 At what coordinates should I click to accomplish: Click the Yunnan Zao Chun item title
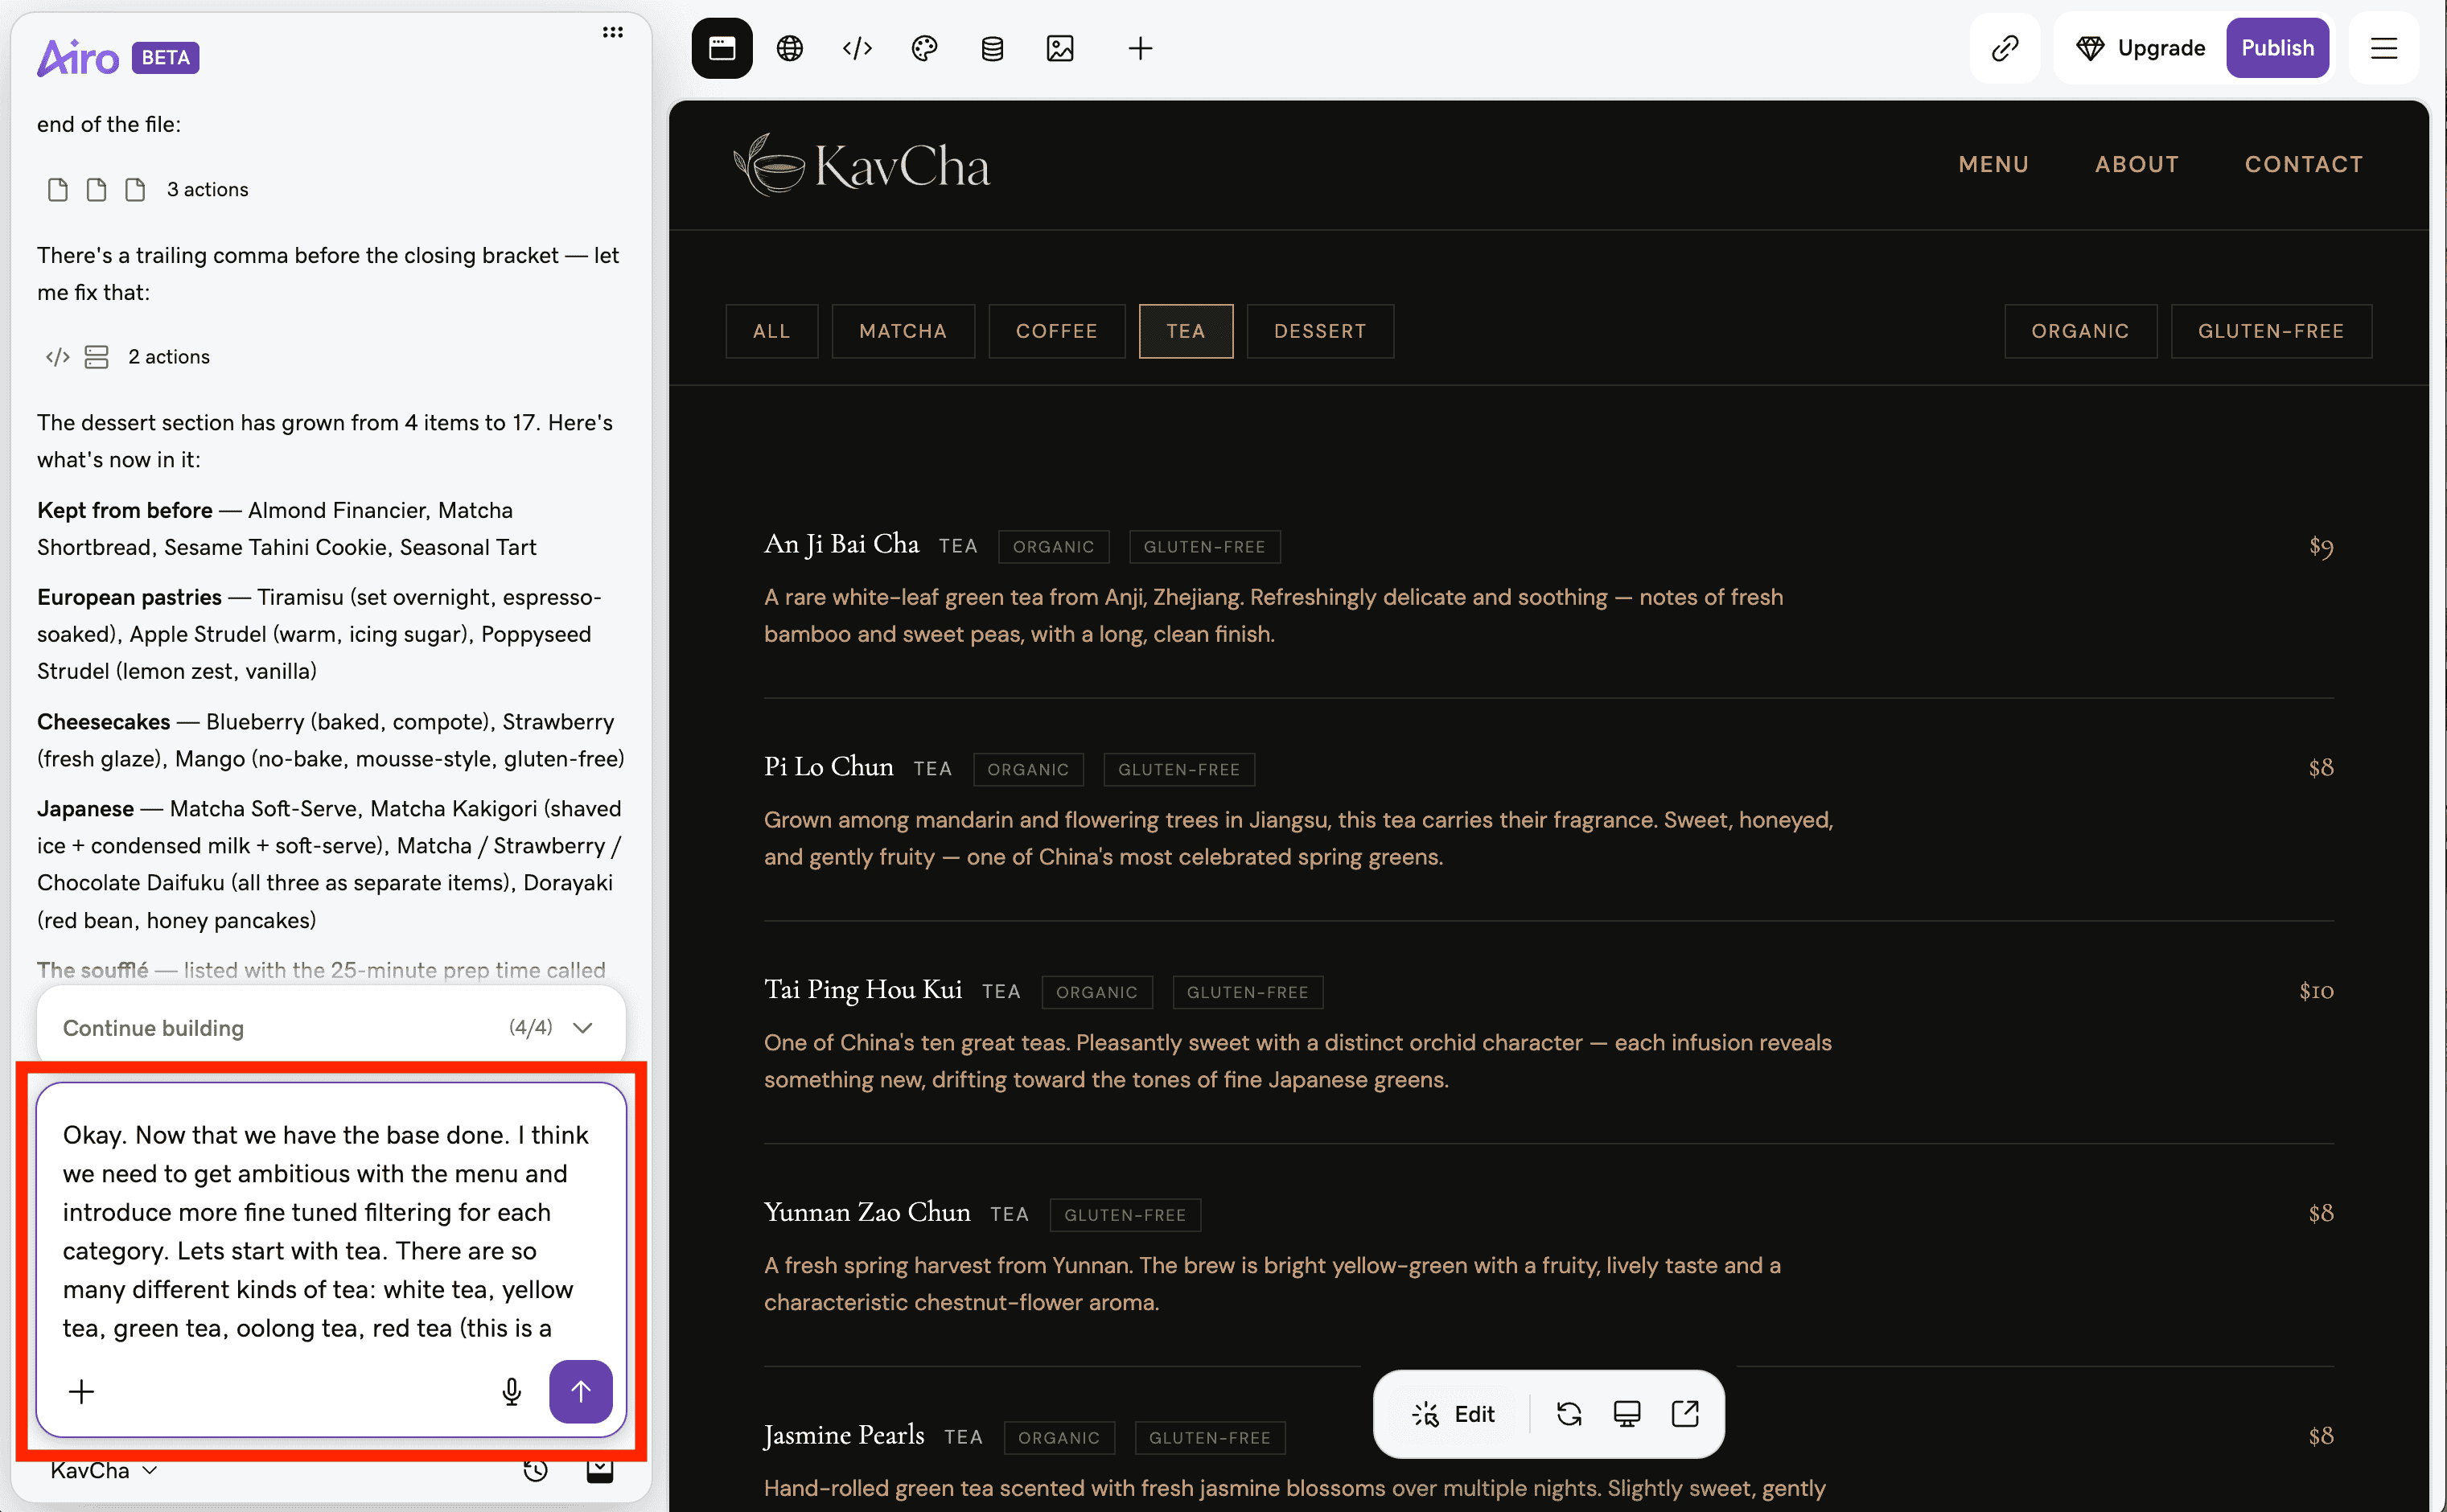[x=867, y=1212]
